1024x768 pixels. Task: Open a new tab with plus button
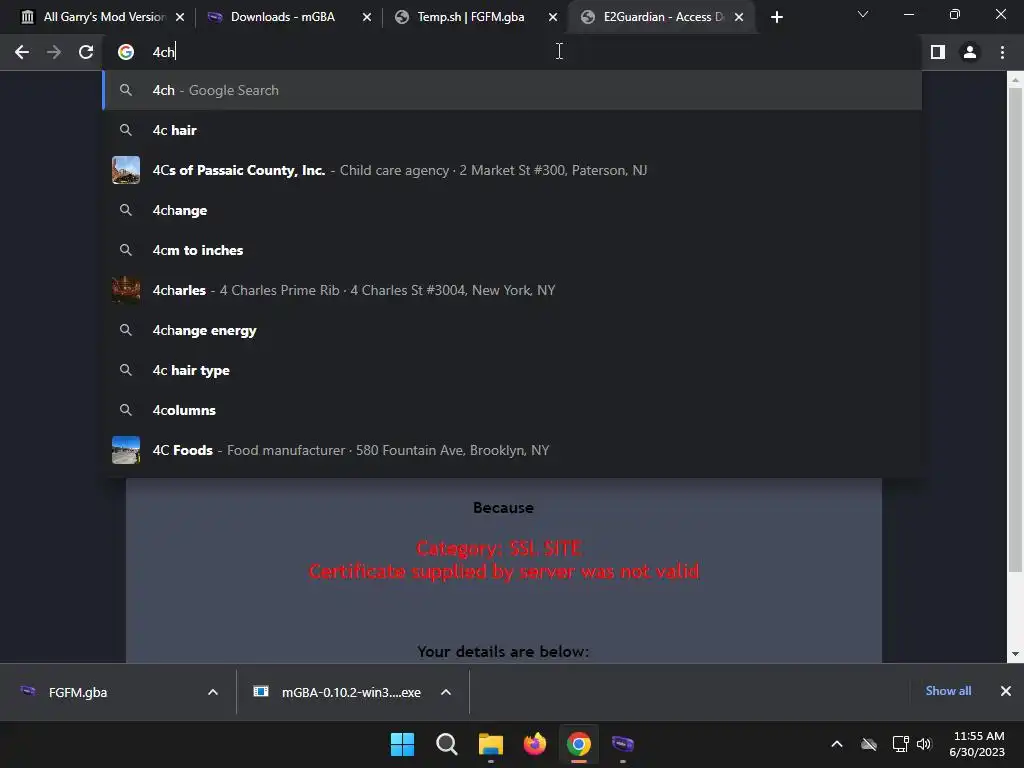[x=776, y=17]
